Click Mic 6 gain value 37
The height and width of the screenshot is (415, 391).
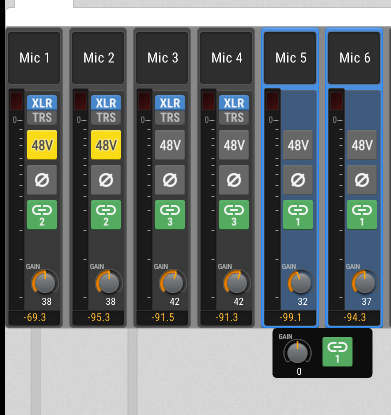click(x=366, y=302)
